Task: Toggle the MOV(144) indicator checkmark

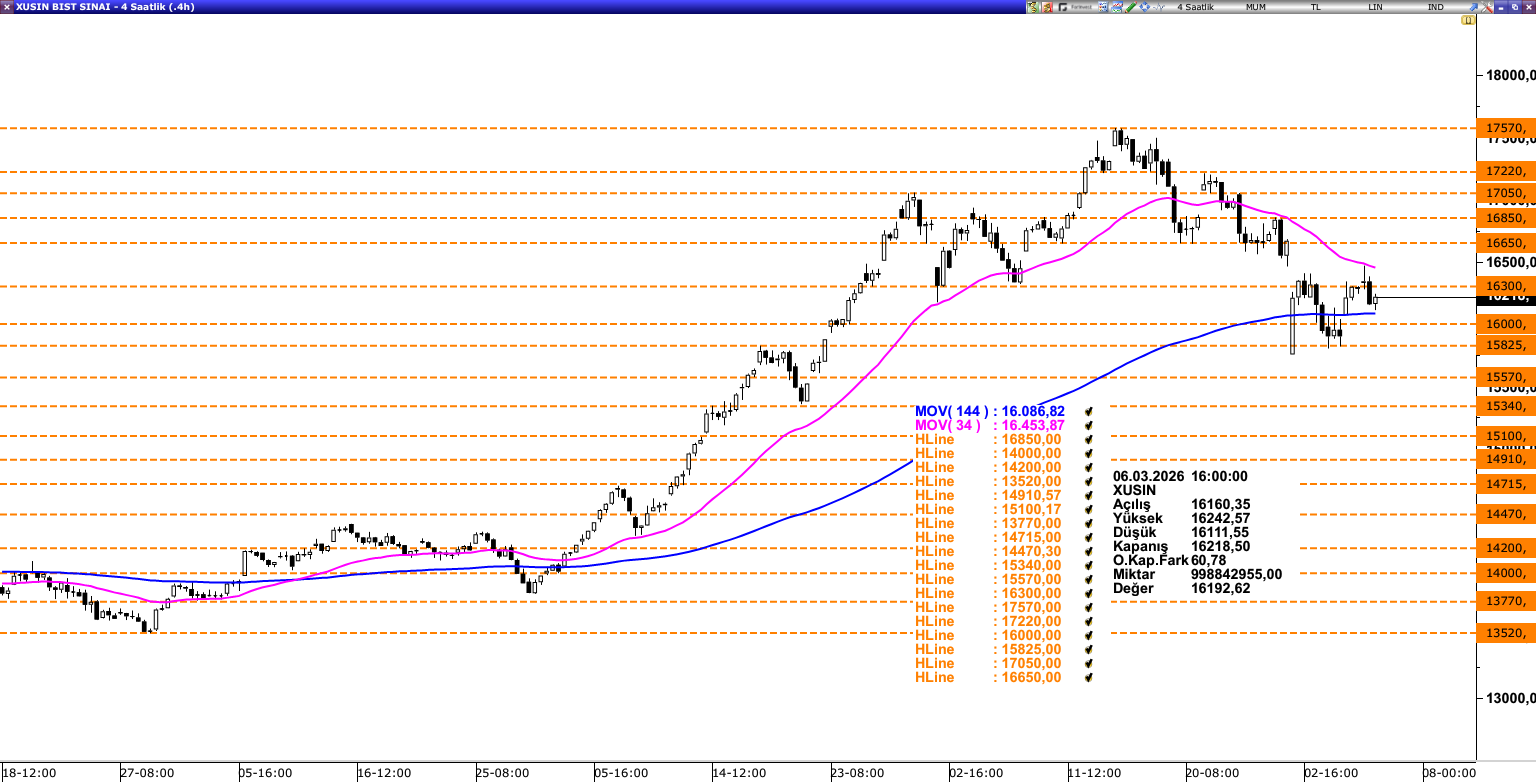Action: (1087, 411)
